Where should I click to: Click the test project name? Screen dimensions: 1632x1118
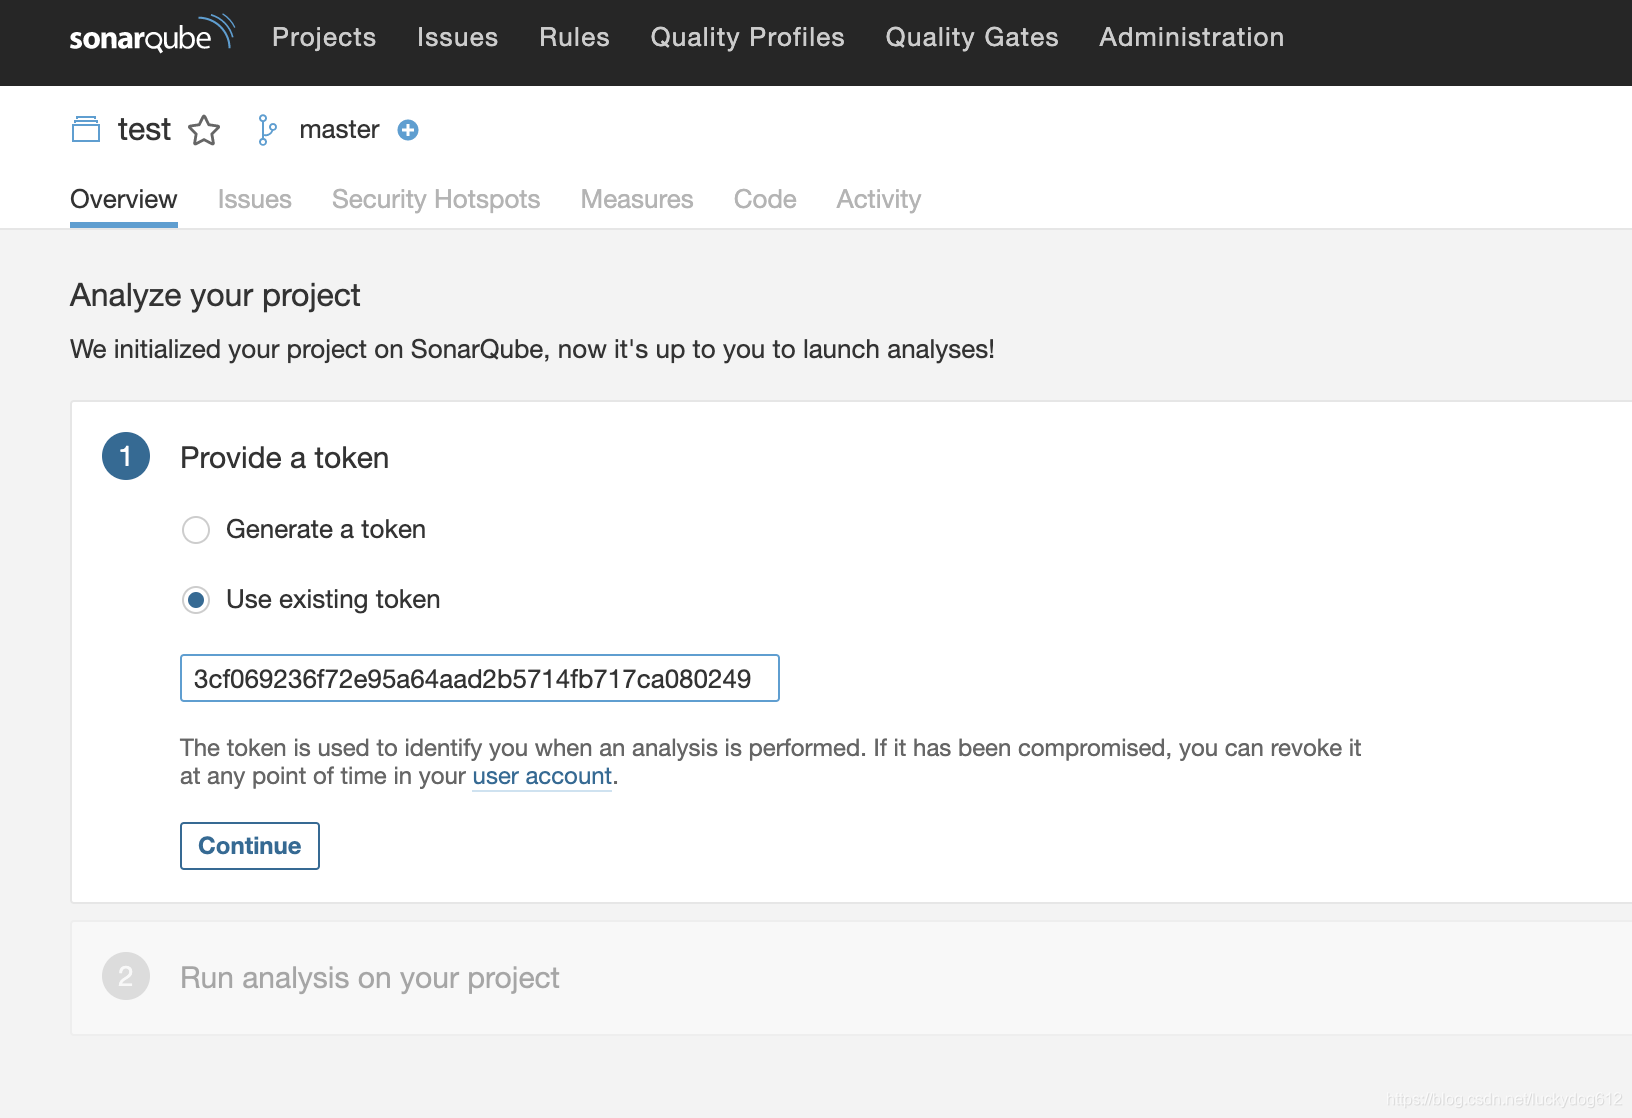[x=144, y=130]
